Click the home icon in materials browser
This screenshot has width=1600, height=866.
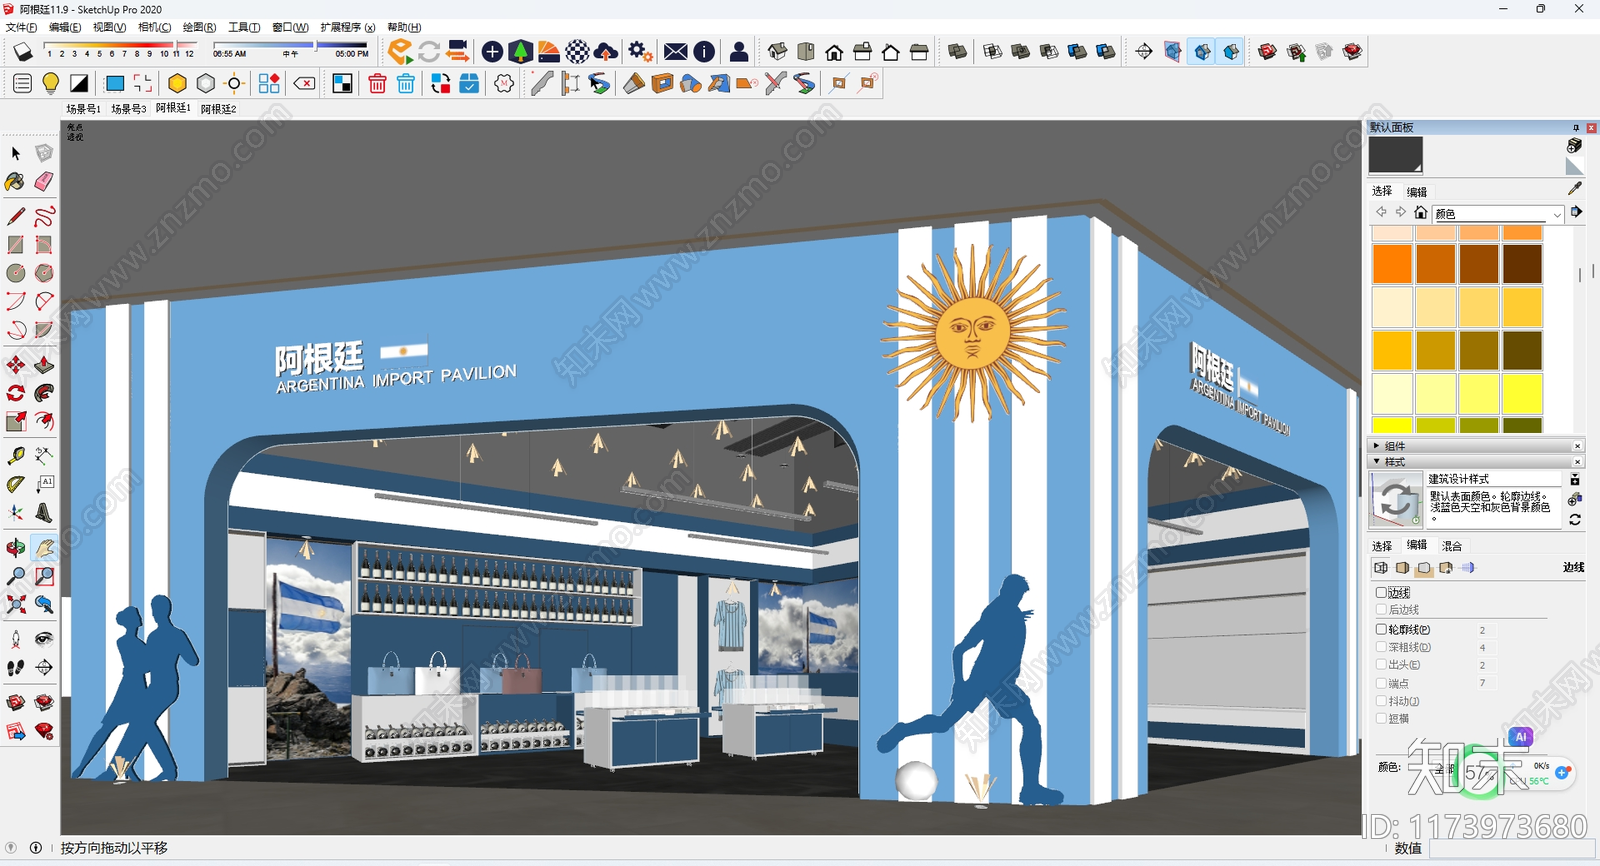pos(1420,212)
